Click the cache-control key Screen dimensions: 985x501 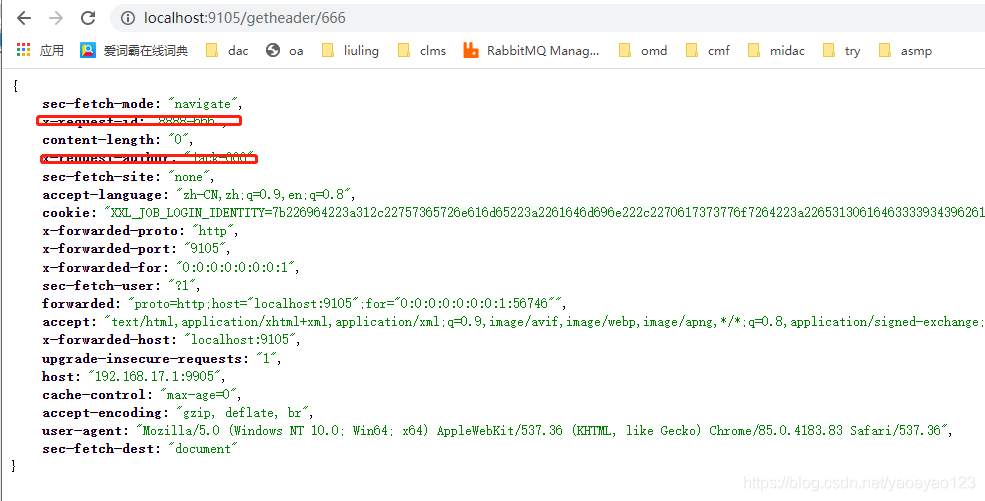pyautogui.click(x=96, y=395)
